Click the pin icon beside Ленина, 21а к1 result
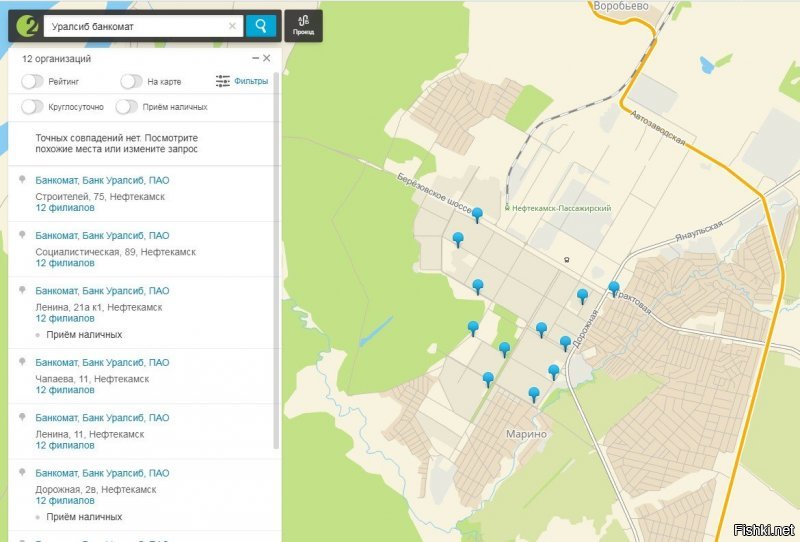The height and width of the screenshot is (542, 800). coord(22,289)
